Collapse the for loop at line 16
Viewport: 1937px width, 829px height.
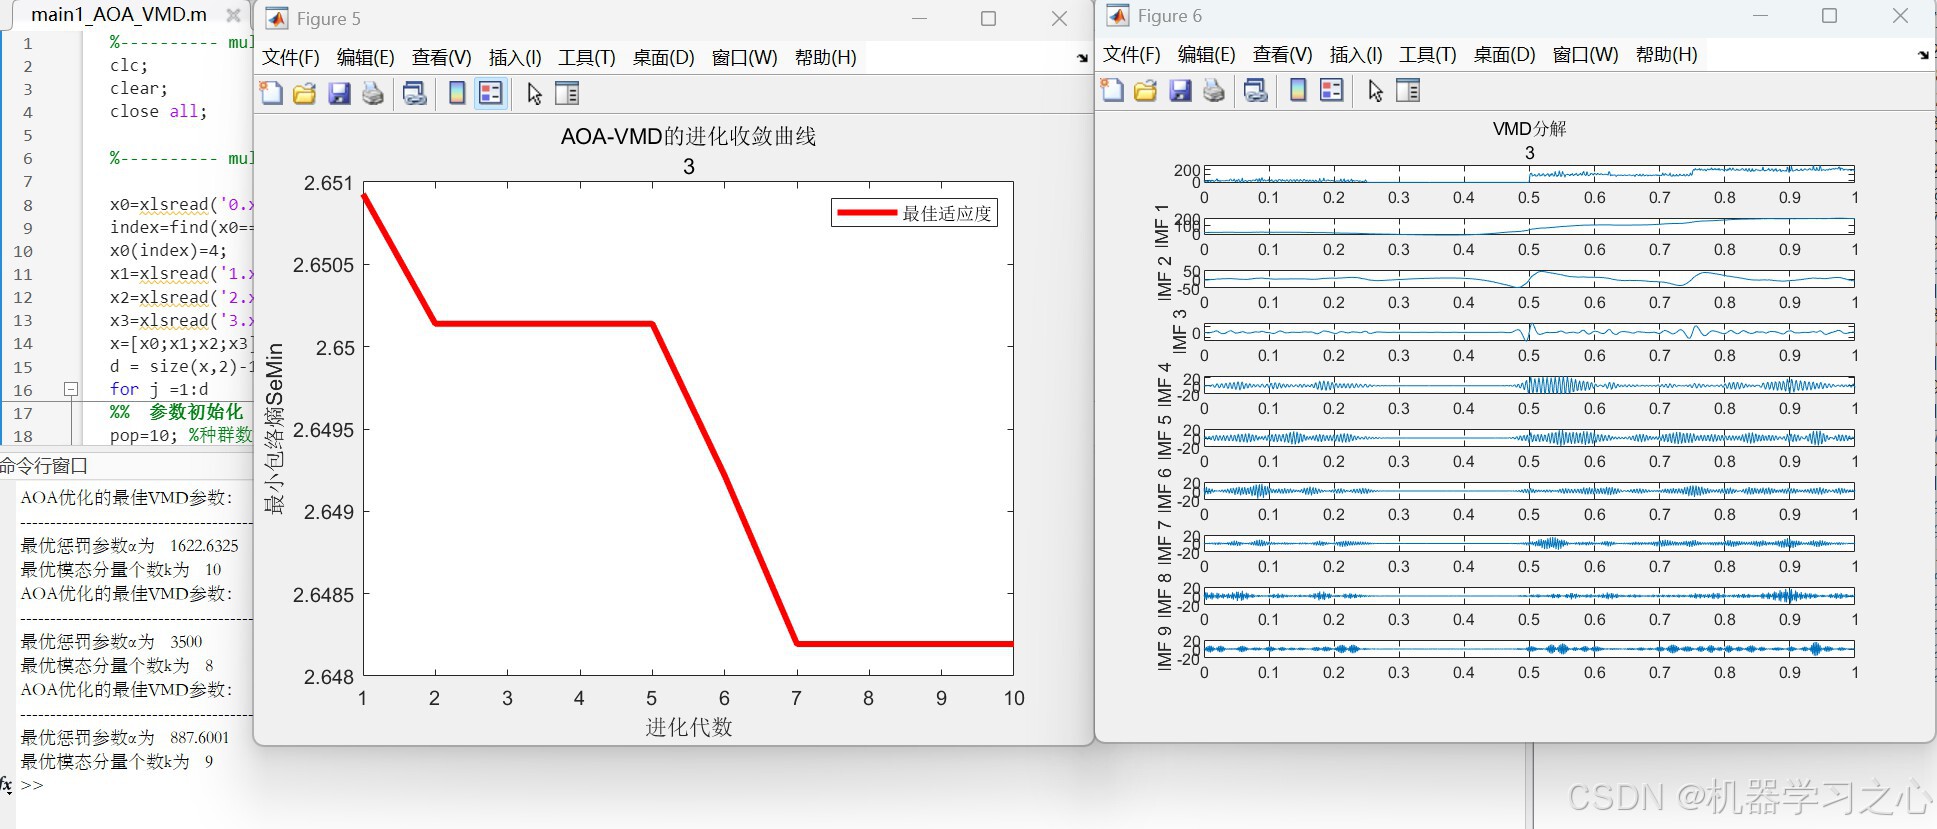click(71, 389)
